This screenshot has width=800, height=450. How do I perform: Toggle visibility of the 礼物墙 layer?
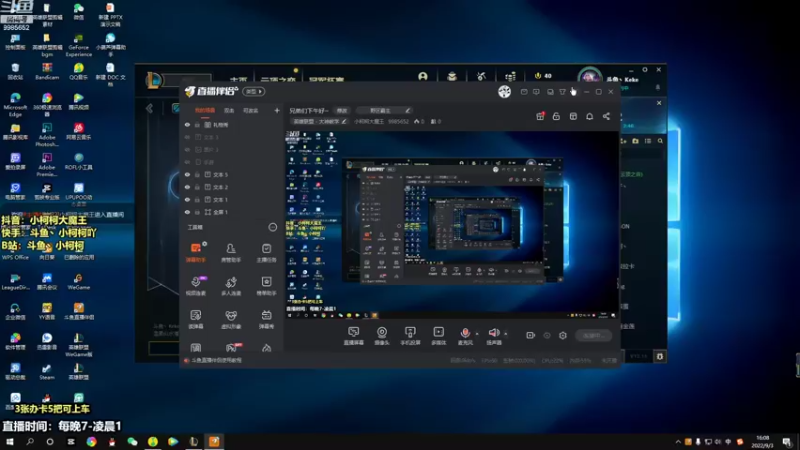(187, 124)
